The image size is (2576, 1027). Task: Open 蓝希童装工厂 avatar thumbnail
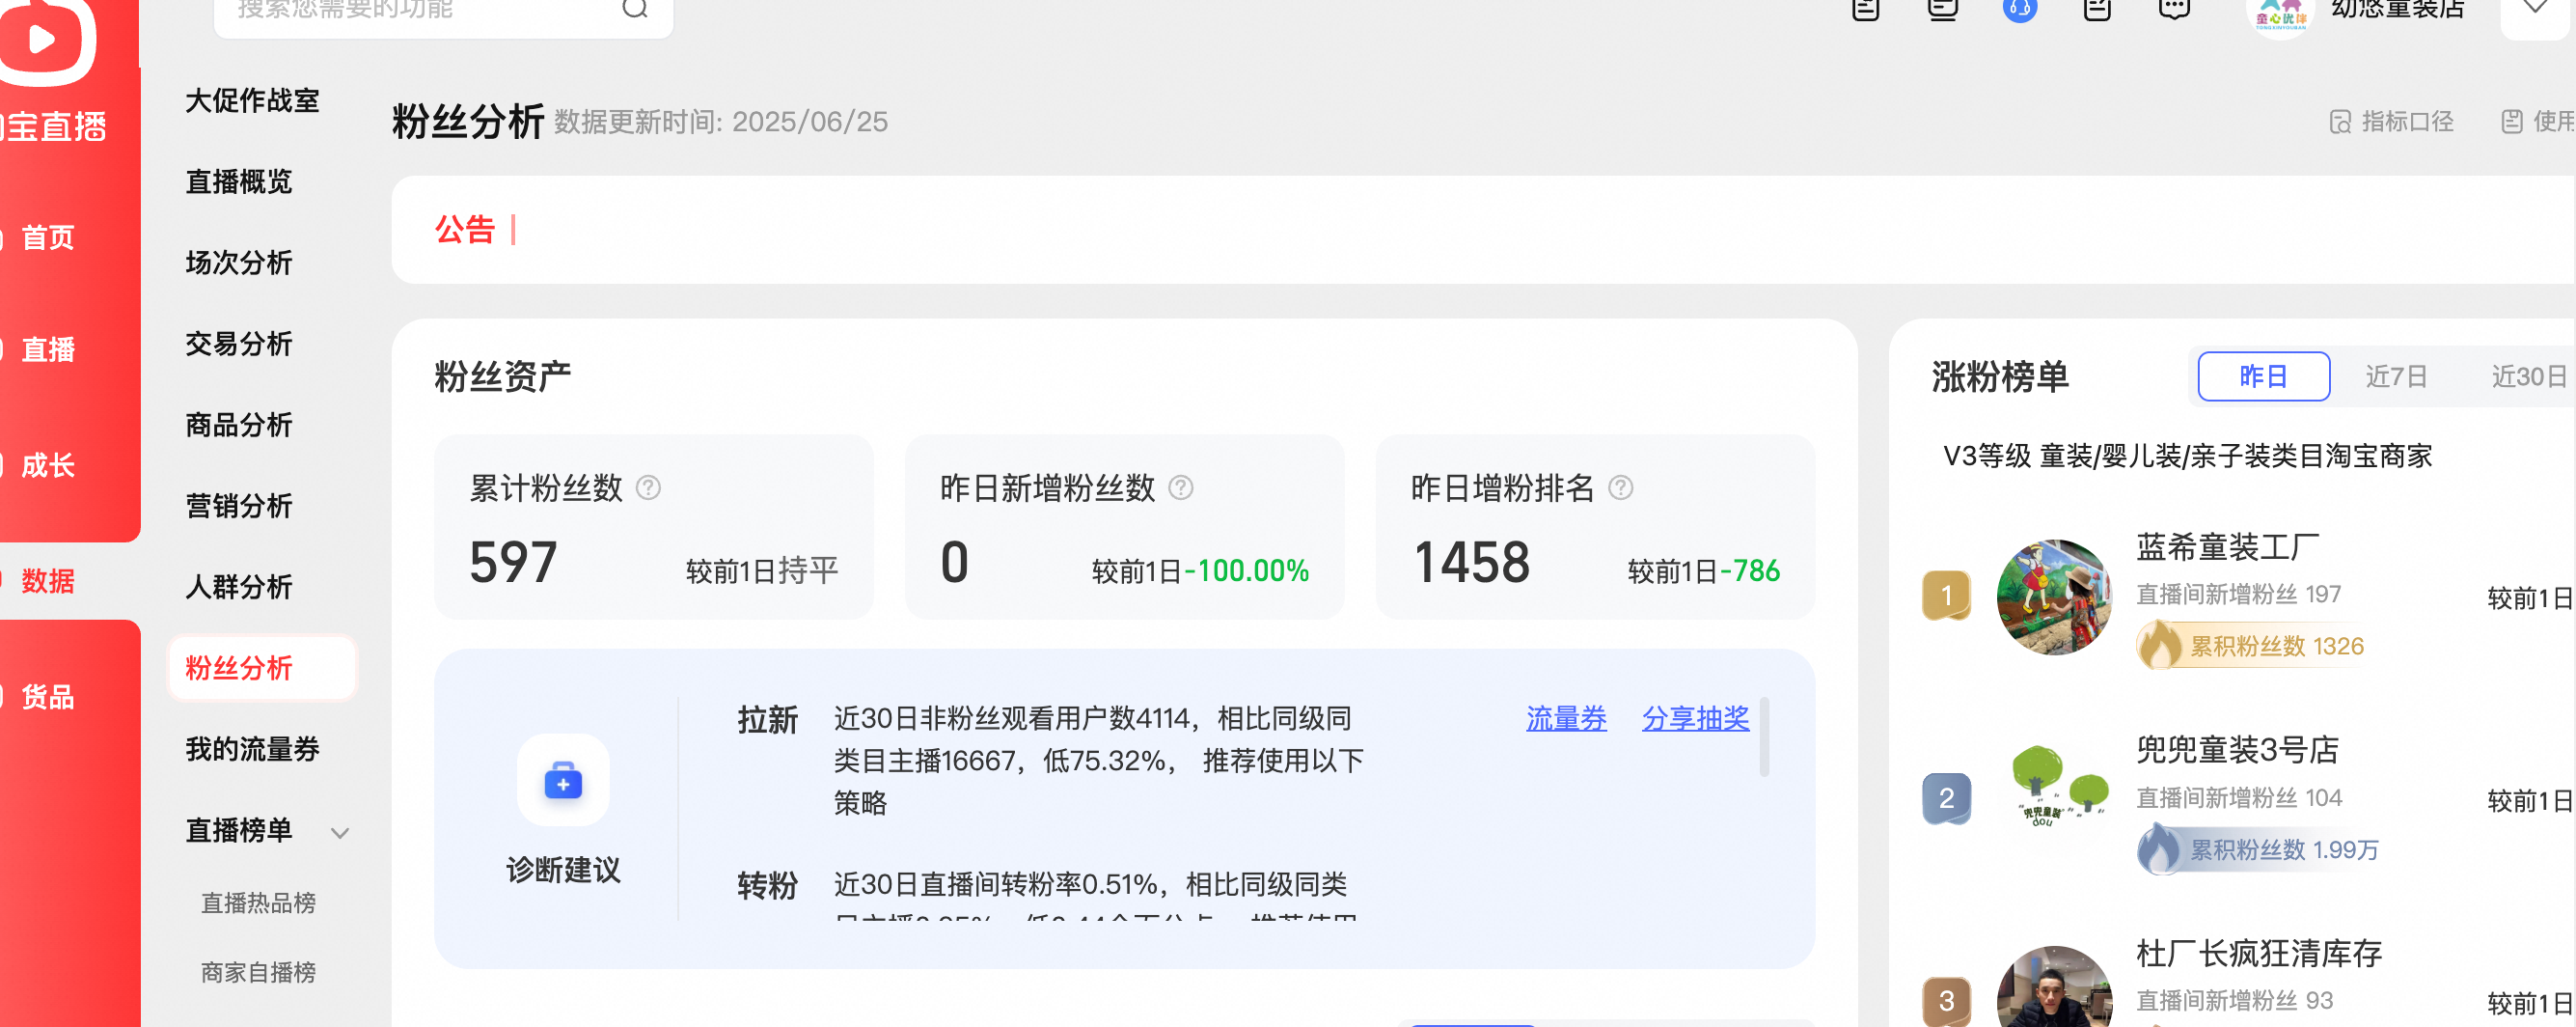click(2054, 597)
